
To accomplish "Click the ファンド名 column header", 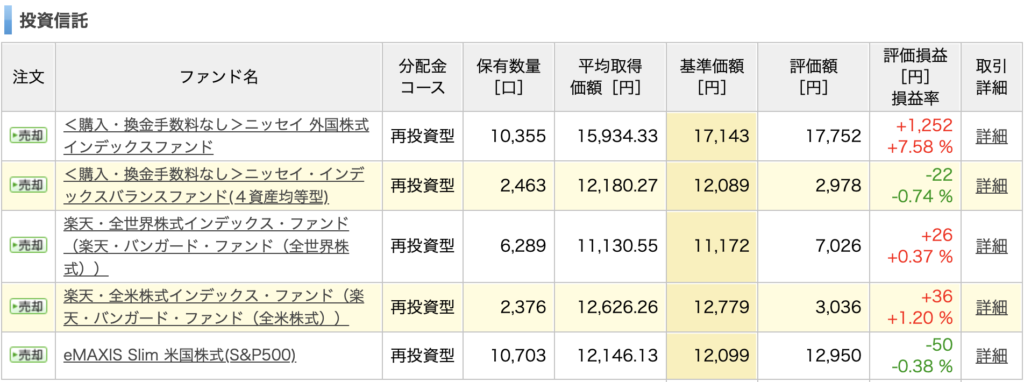I will click(x=219, y=77).
